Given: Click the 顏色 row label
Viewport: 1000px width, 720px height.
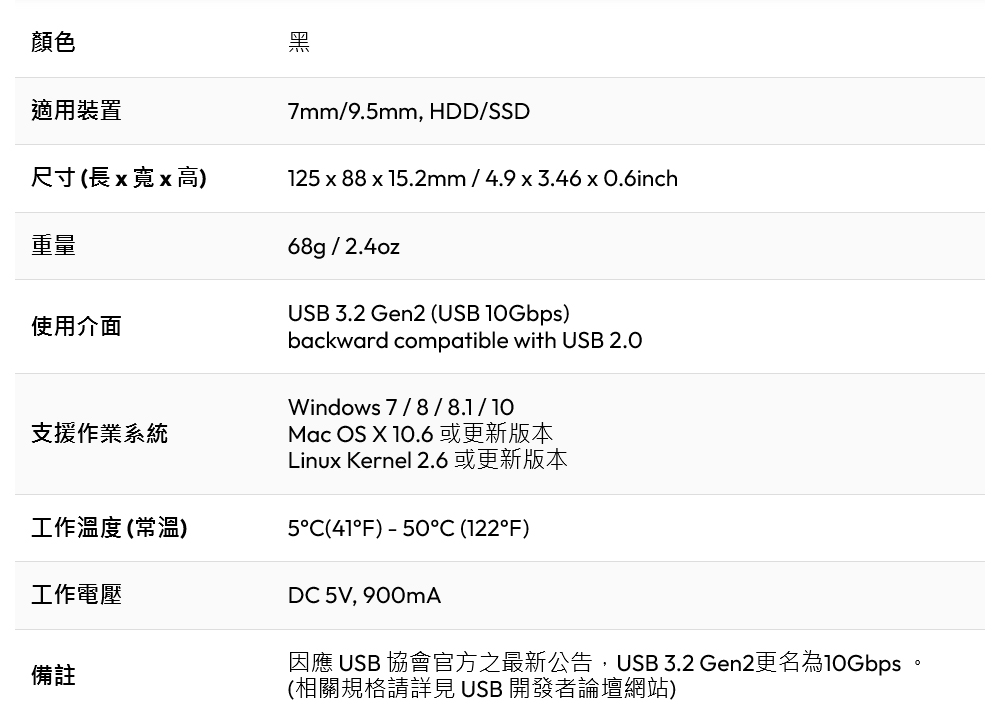Looking at the screenshot, I should coord(53,42).
